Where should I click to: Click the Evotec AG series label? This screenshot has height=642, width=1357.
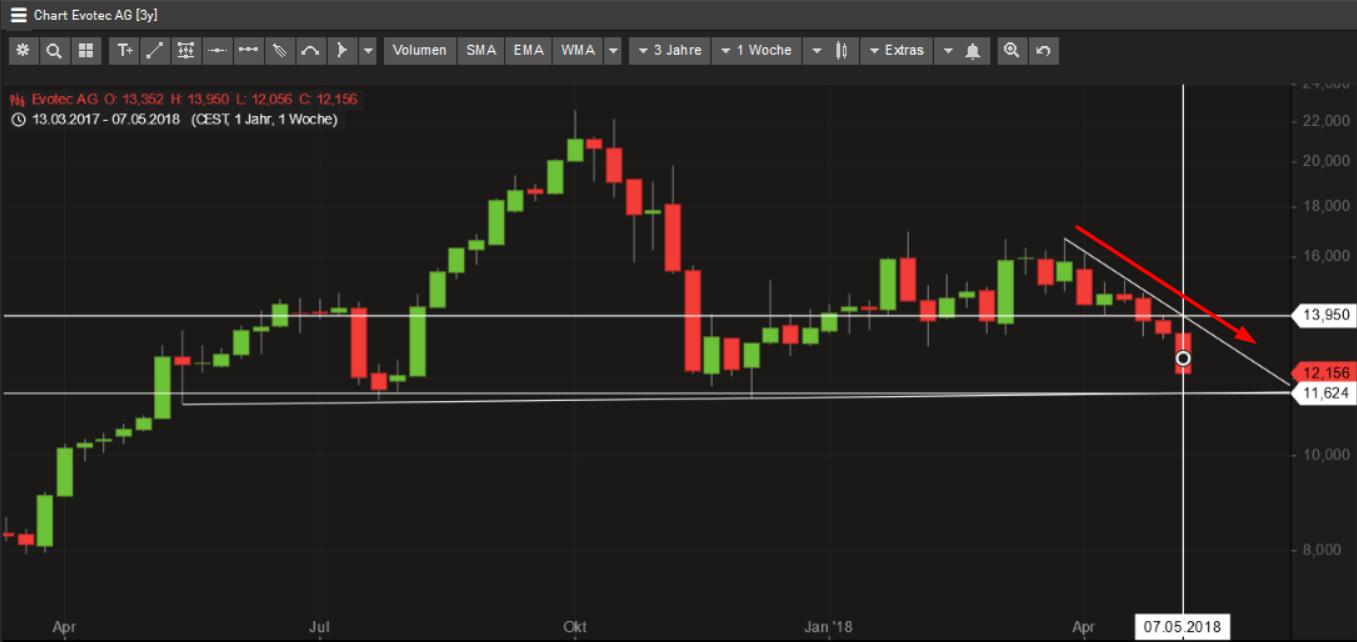(x=64, y=99)
